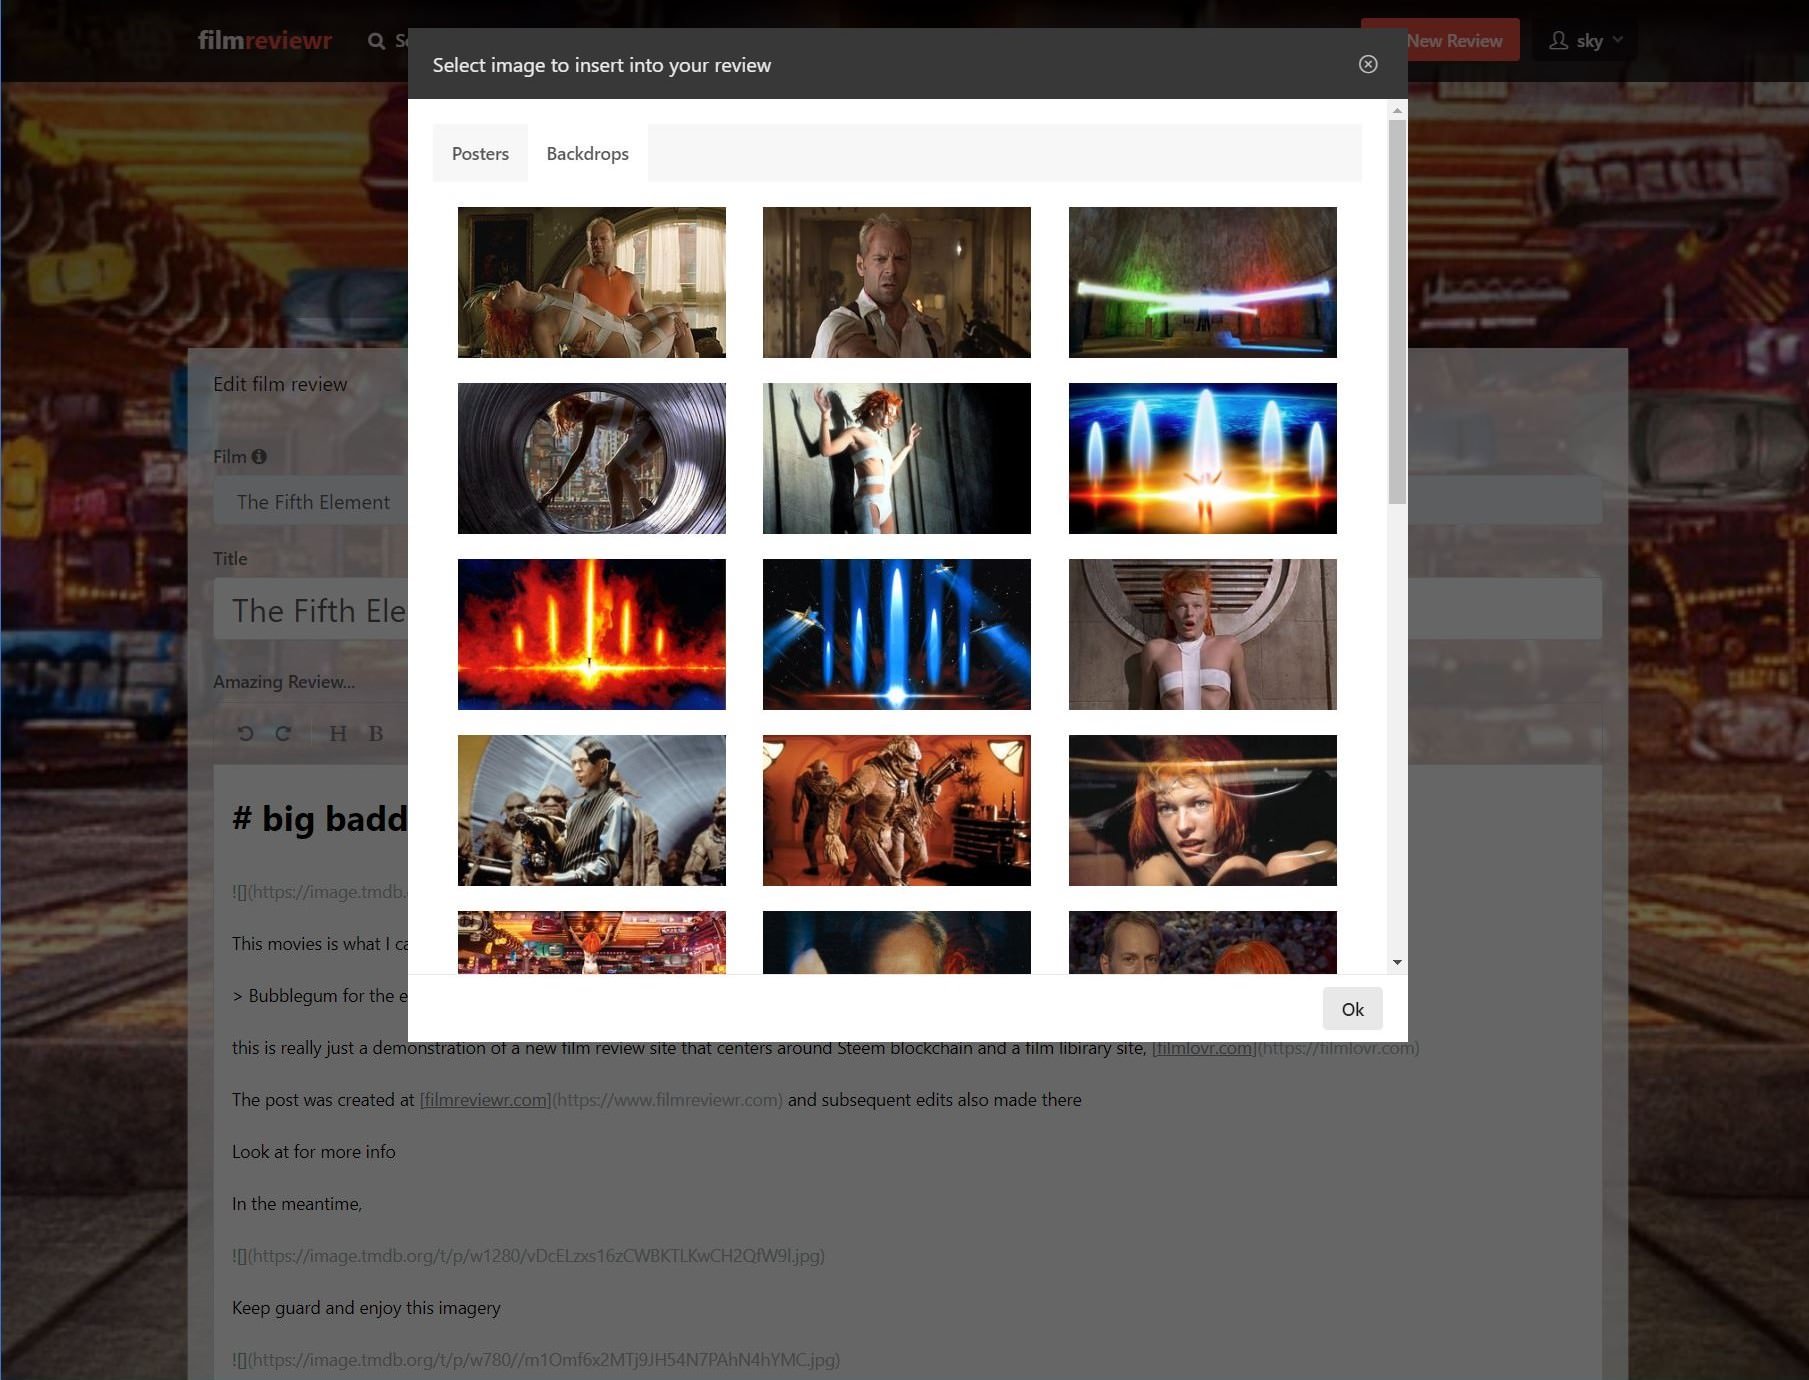Click the undo icon in editor toolbar
This screenshot has height=1380, width=1809.
245,733
